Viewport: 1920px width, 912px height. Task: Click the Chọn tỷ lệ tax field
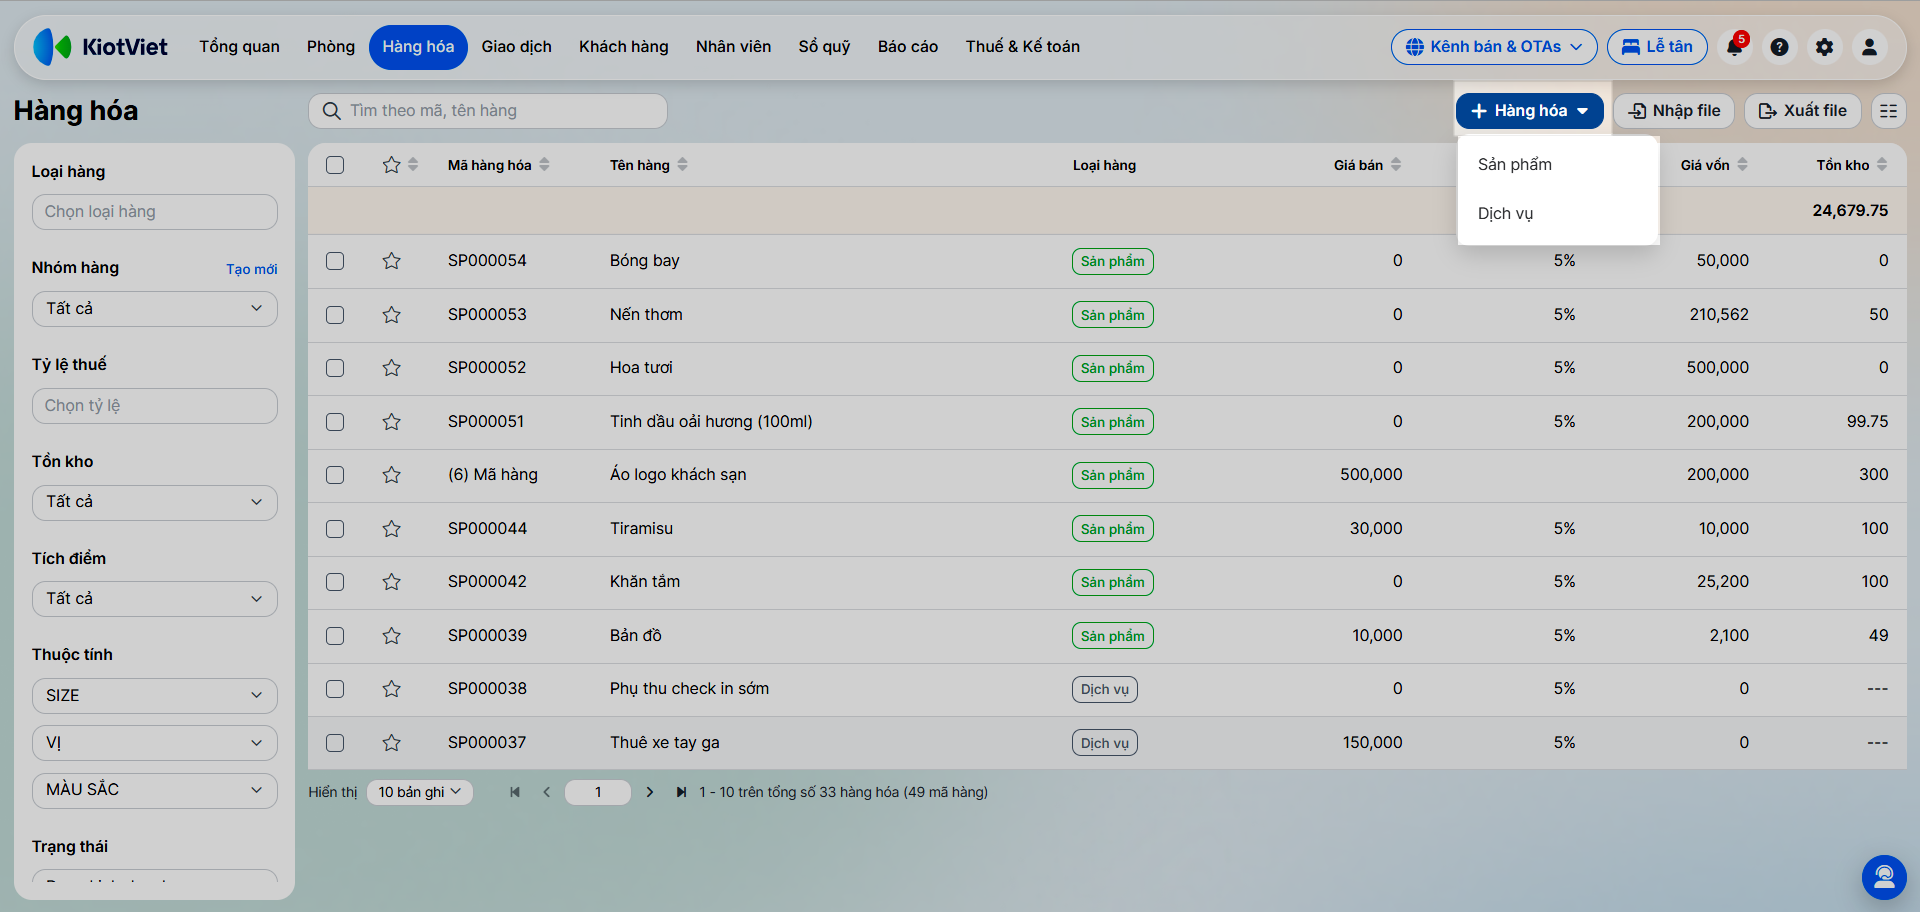pyautogui.click(x=155, y=406)
